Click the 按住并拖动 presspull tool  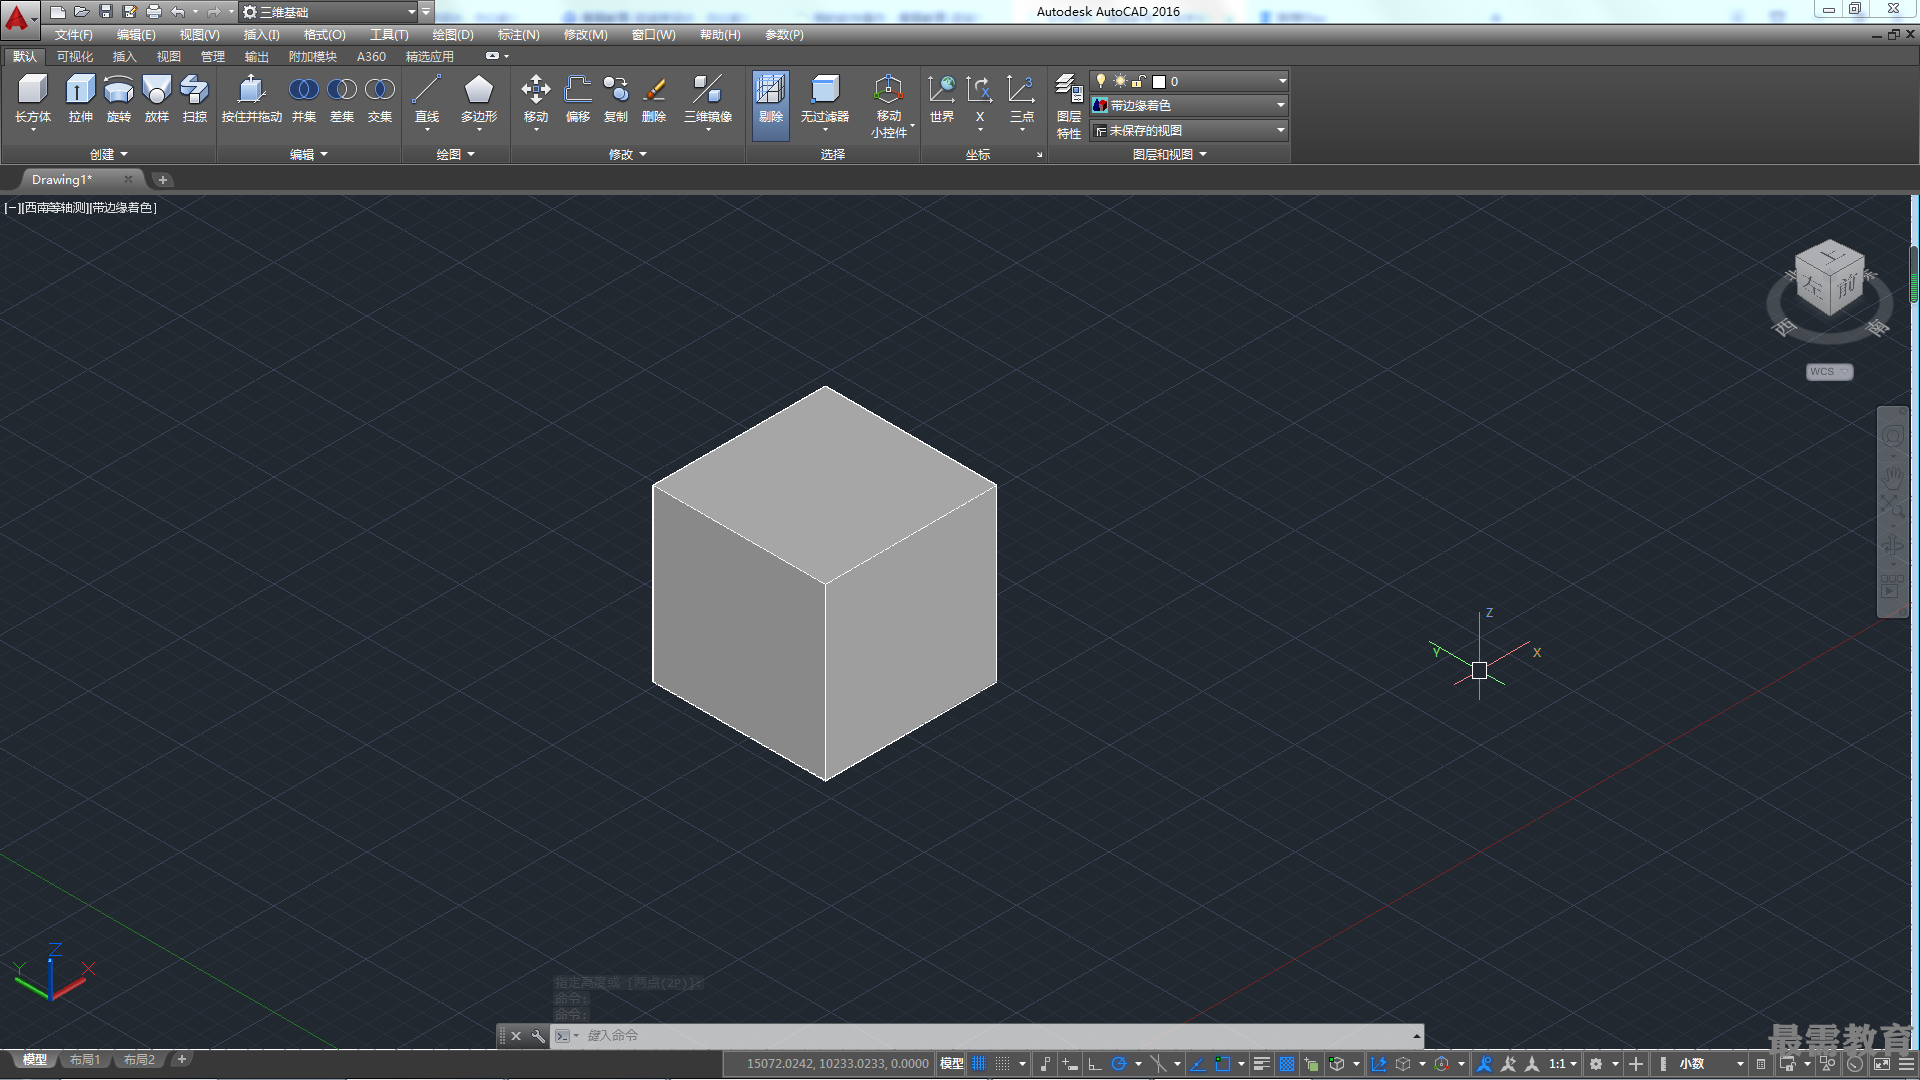[x=251, y=99]
